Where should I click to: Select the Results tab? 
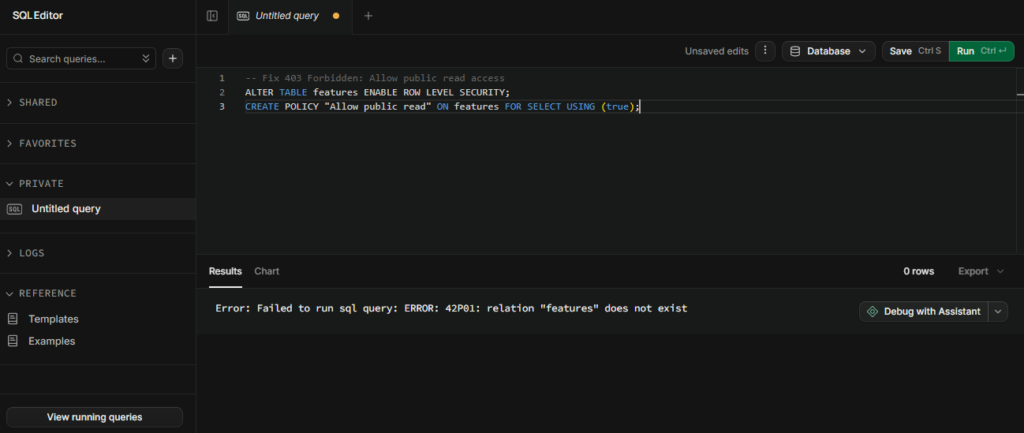225,271
